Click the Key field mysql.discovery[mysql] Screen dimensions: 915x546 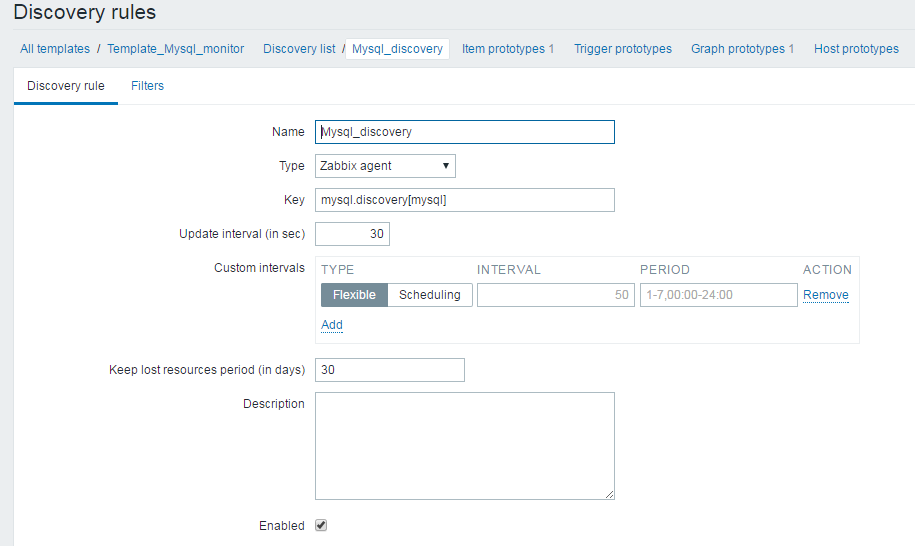coord(465,200)
